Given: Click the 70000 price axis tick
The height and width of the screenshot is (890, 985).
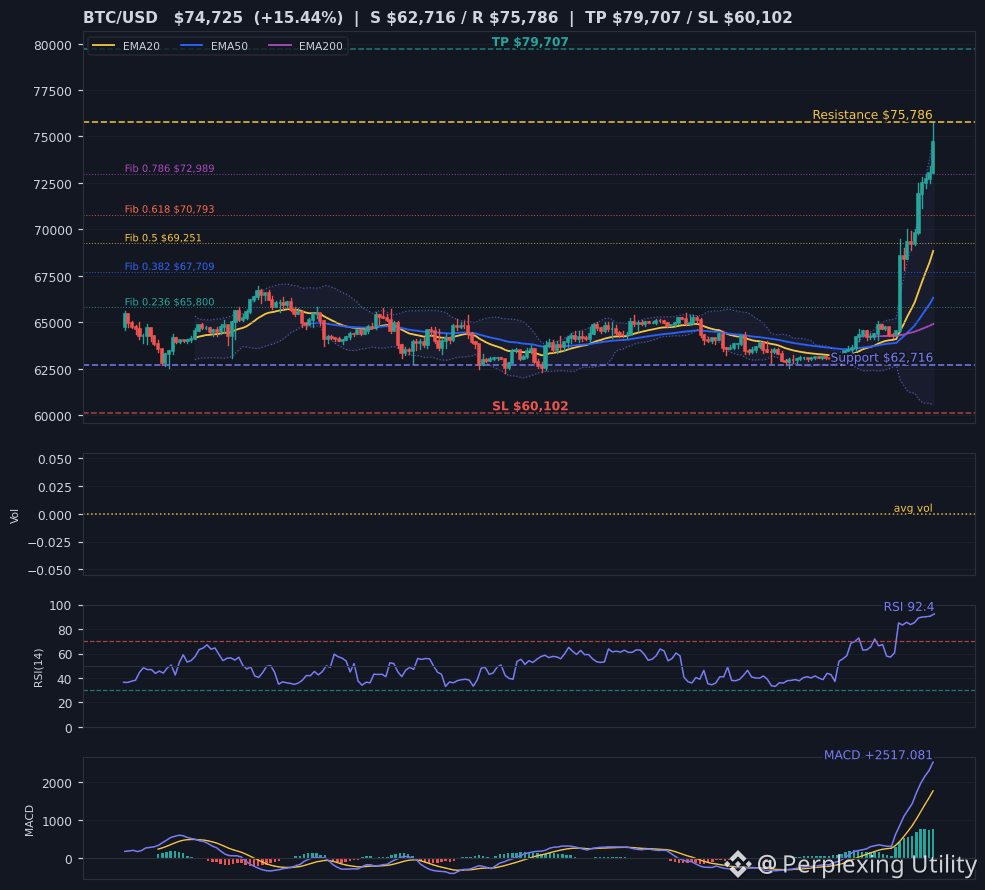Looking at the screenshot, I should click(53, 231).
